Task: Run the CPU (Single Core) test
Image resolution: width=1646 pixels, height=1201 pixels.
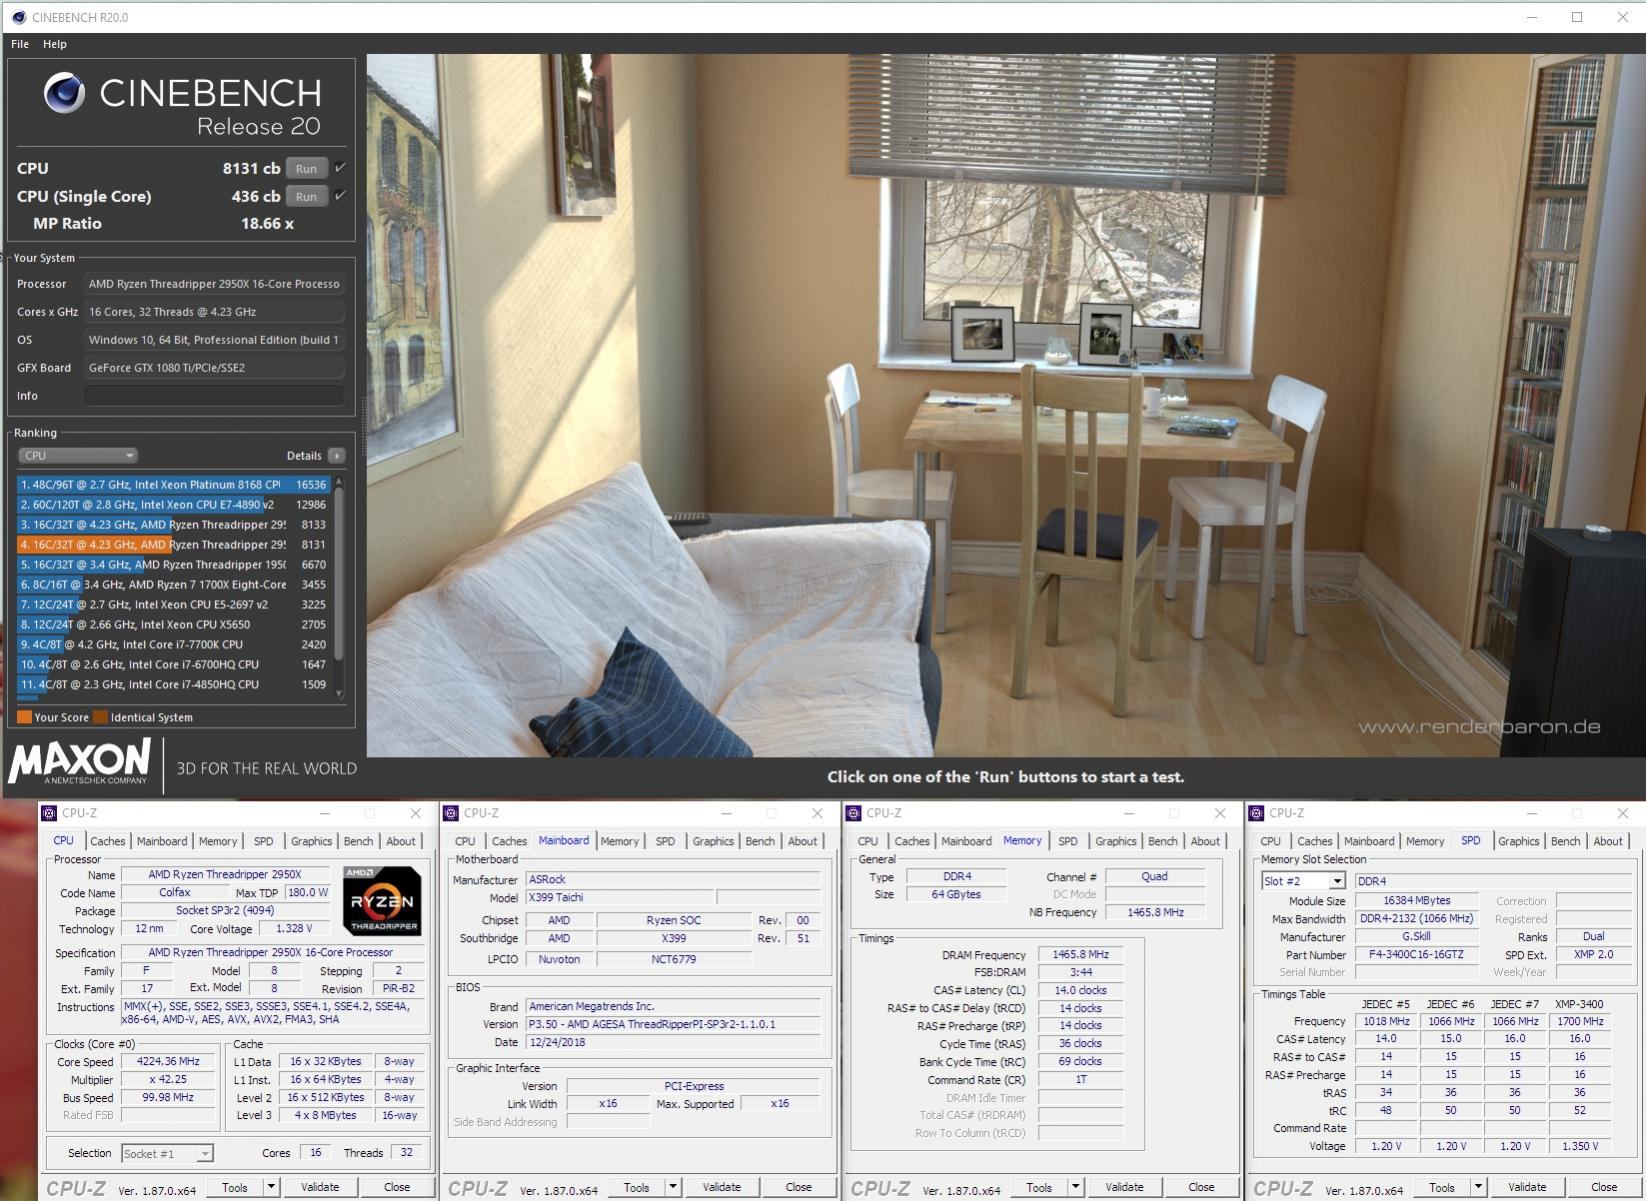Action: [306, 196]
